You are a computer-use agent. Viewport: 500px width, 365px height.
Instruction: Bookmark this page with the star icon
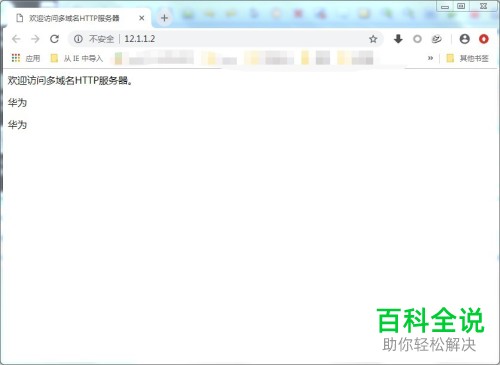(x=373, y=39)
